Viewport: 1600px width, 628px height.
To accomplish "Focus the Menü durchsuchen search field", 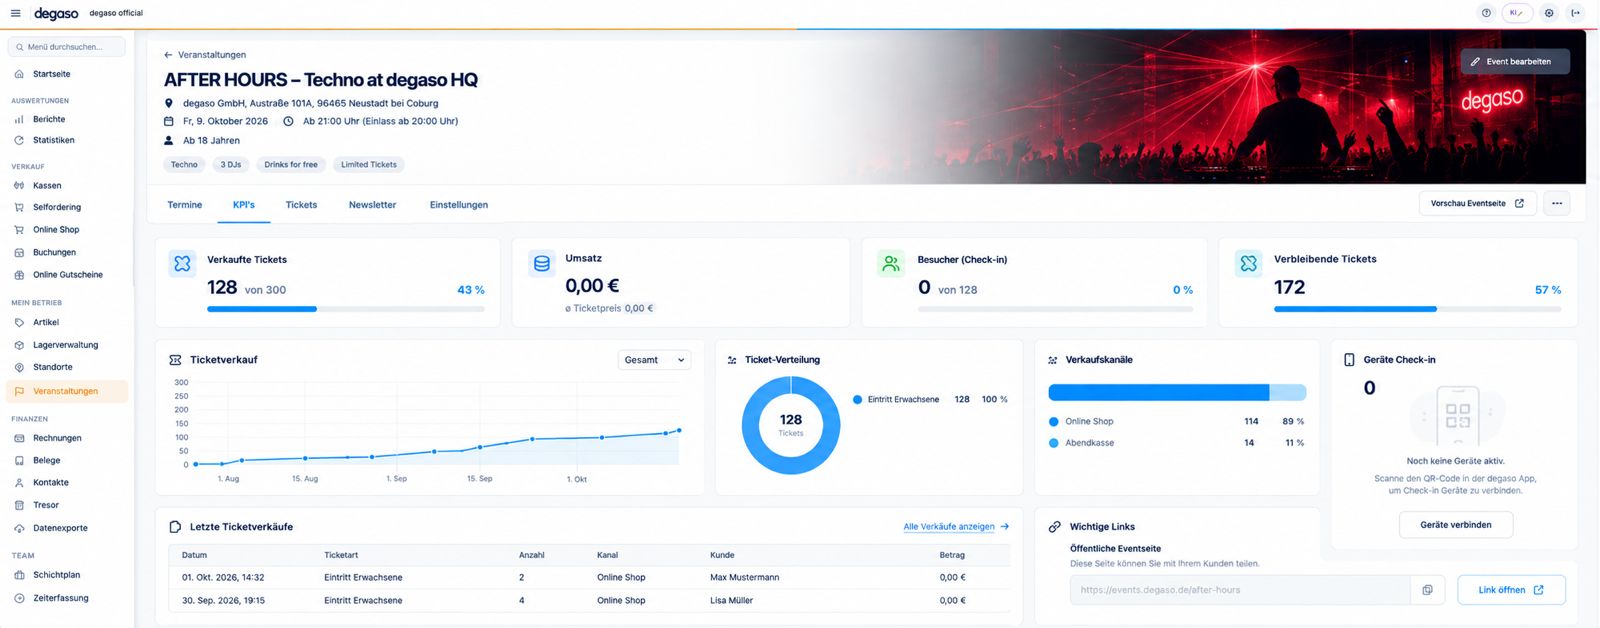I will [67, 47].
